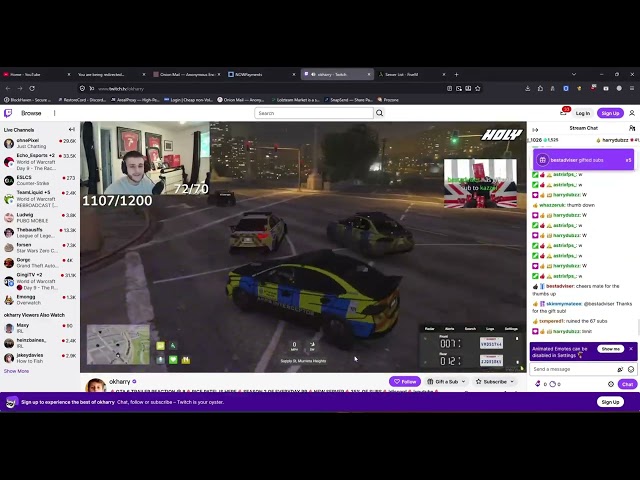Open the bits cheer icon in chat input

[620, 369]
